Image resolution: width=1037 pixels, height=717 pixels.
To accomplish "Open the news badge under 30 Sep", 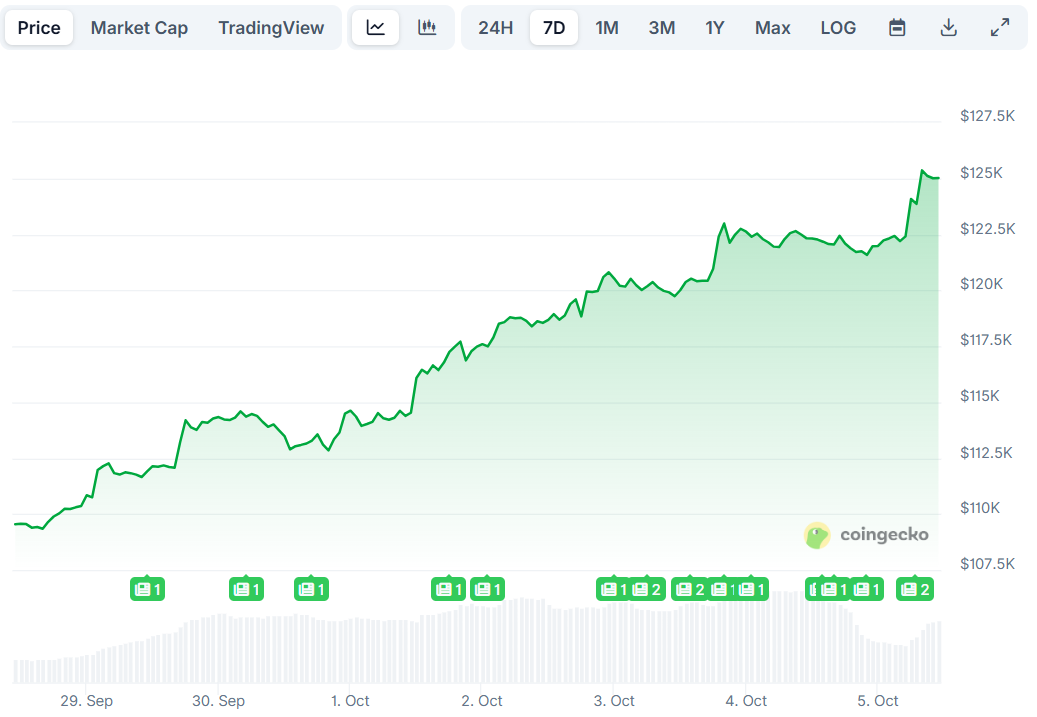I will (246, 589).
